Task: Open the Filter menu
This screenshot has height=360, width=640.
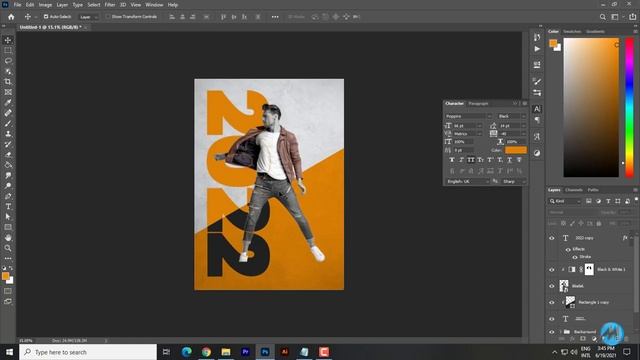Action: [110, 5]
